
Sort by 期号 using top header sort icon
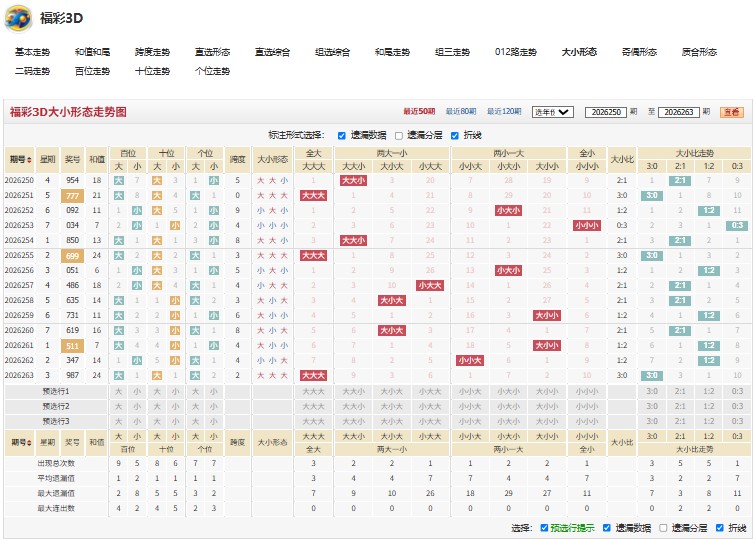coord(30,160)
